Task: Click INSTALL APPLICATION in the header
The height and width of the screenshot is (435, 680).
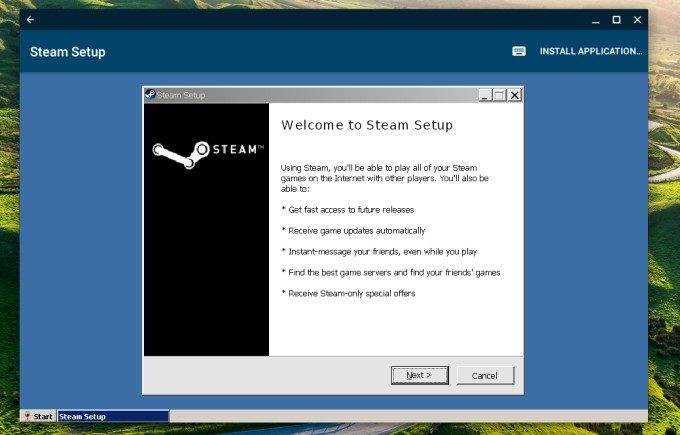Action: pyautogui.click(x=590, y=52)
